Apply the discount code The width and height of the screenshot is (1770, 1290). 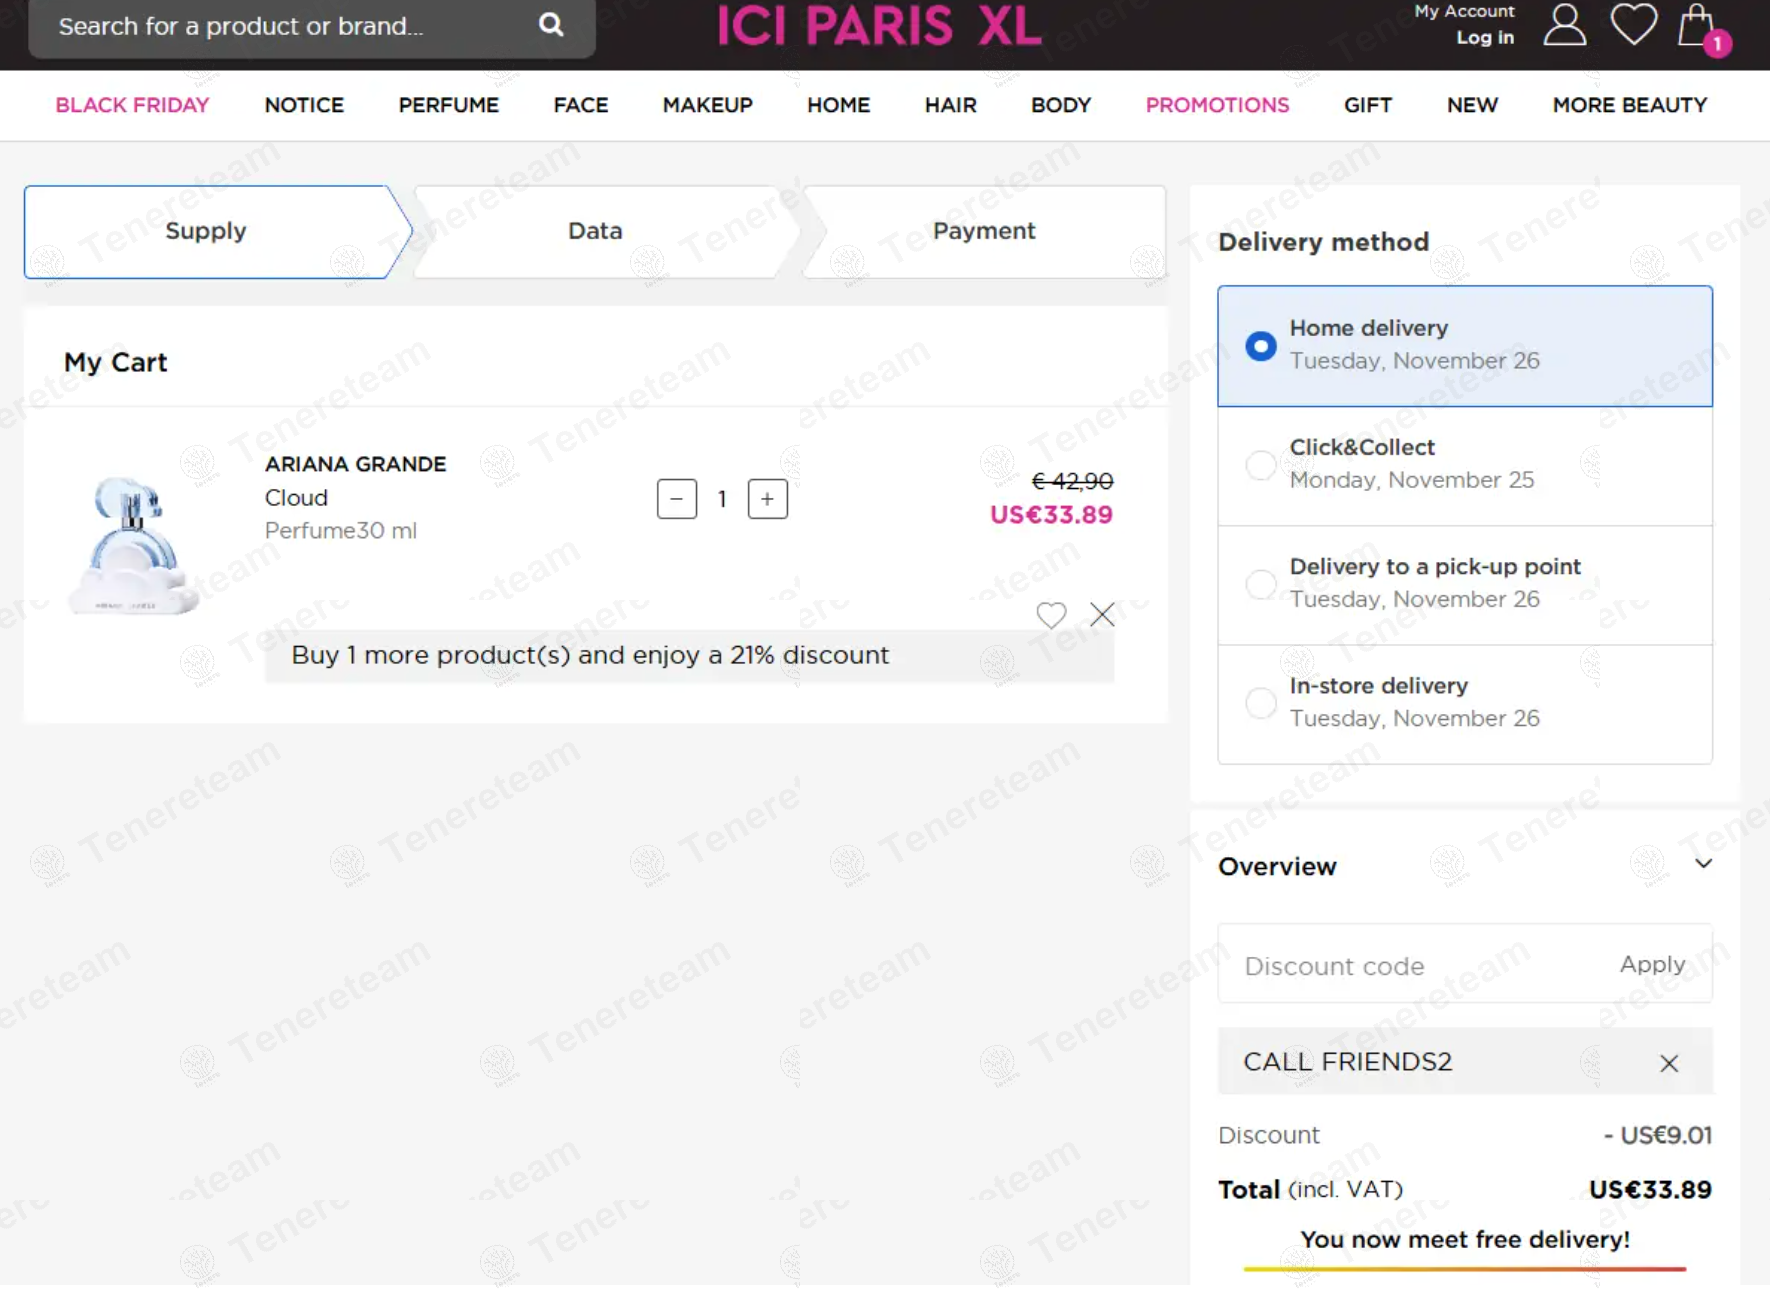(x=1652, y=964)
